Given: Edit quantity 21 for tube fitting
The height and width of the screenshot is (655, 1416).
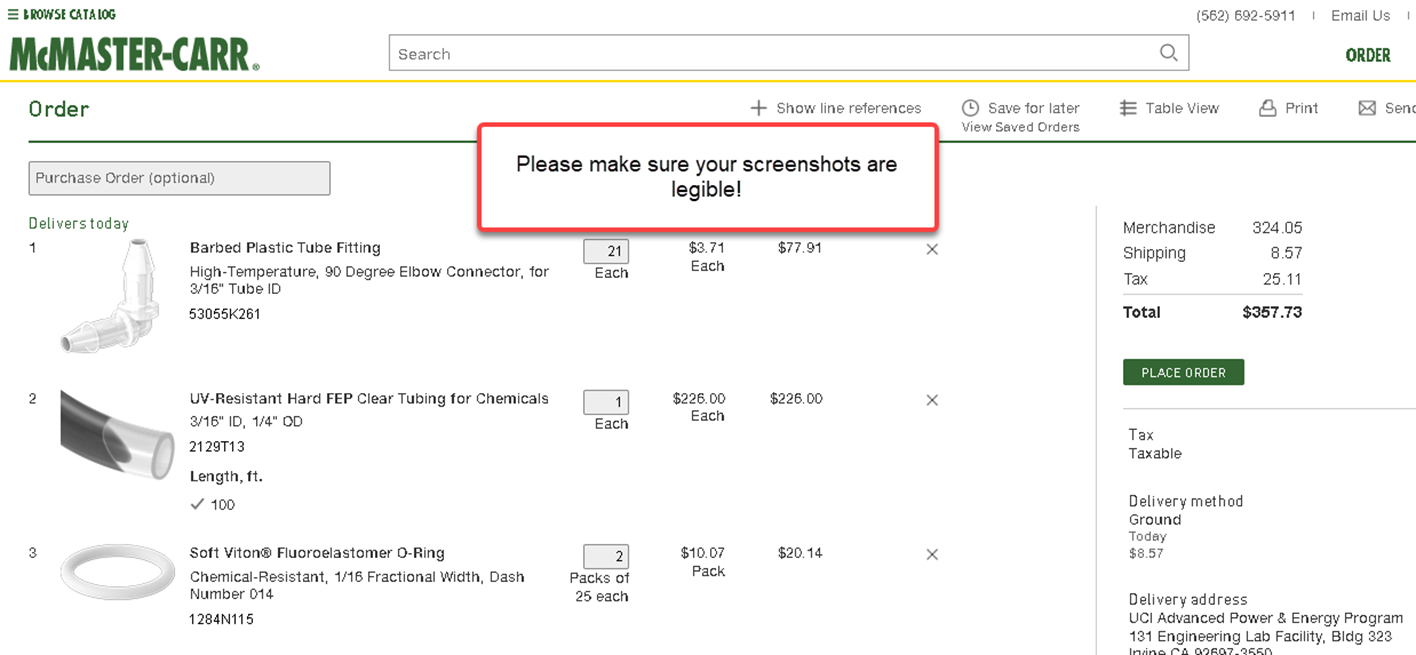Looking at the screenshot, I should tap(606, 251).
